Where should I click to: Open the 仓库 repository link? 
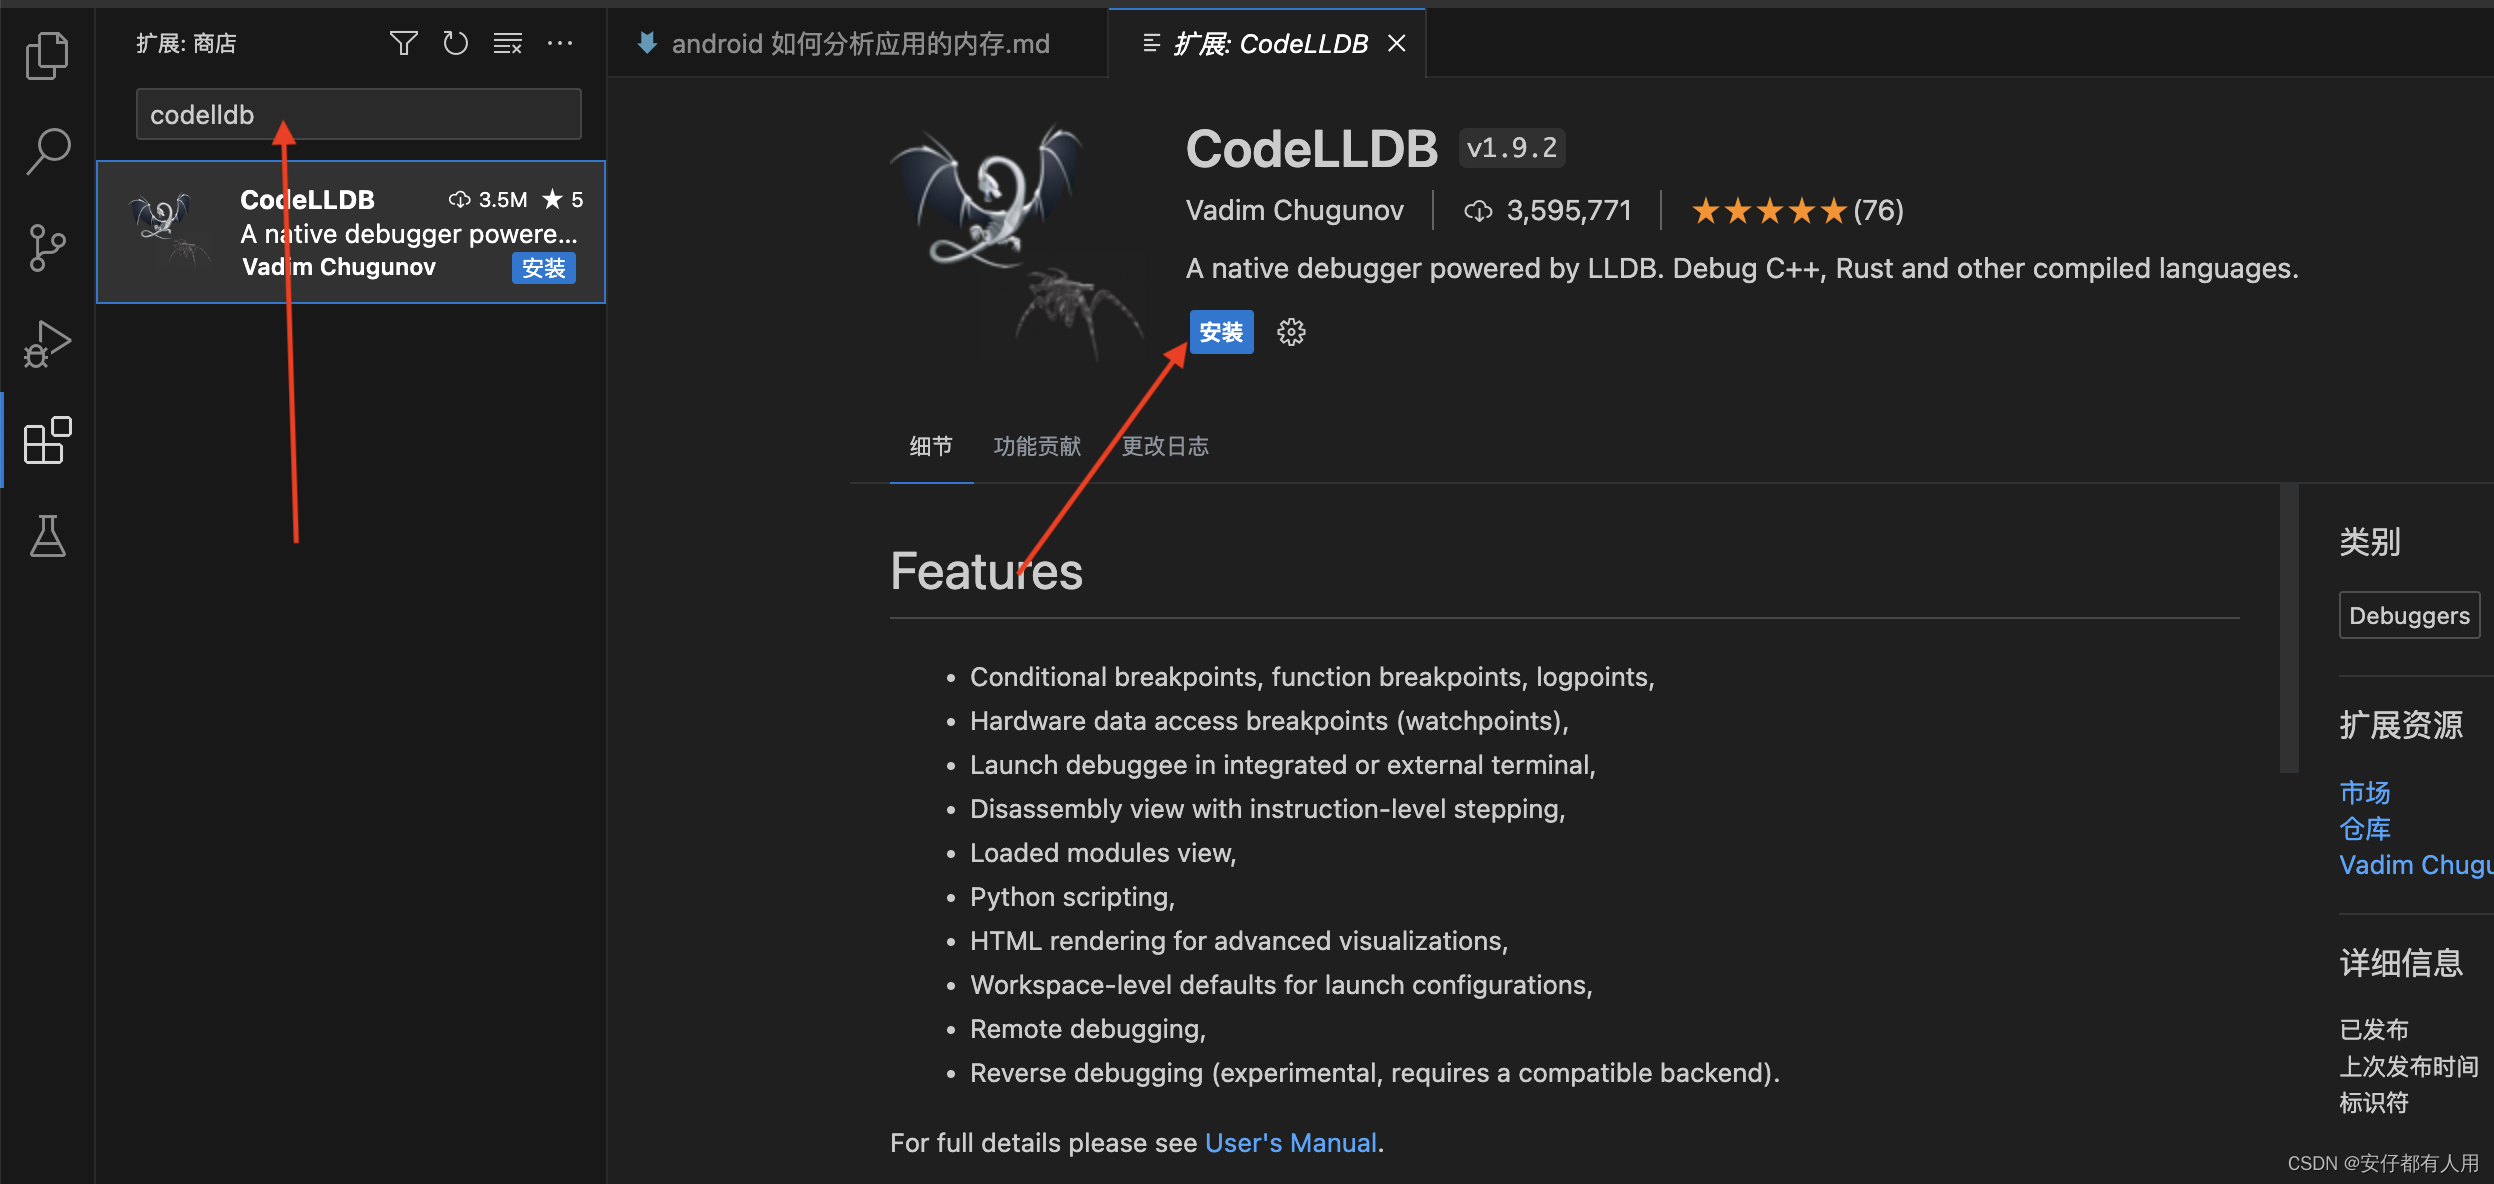pos(2364,829)
